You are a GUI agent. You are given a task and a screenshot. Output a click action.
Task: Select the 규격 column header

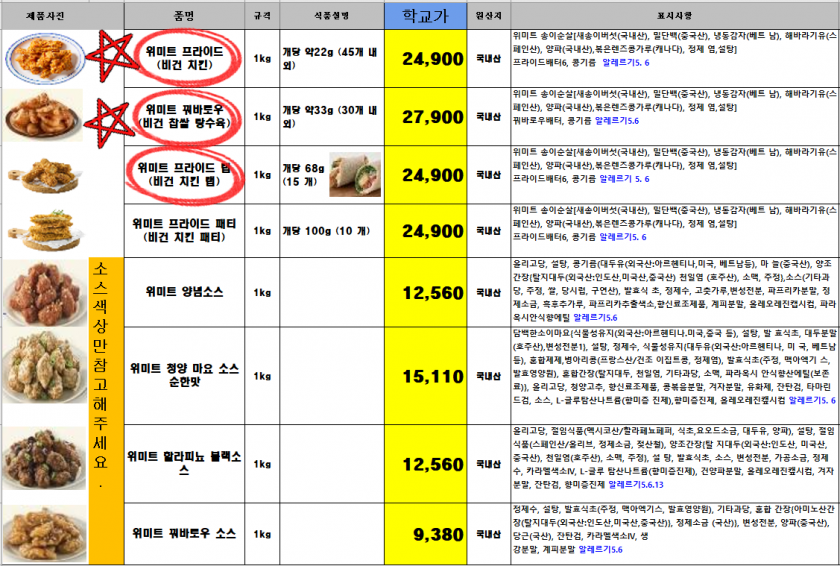tap(262, 16)
